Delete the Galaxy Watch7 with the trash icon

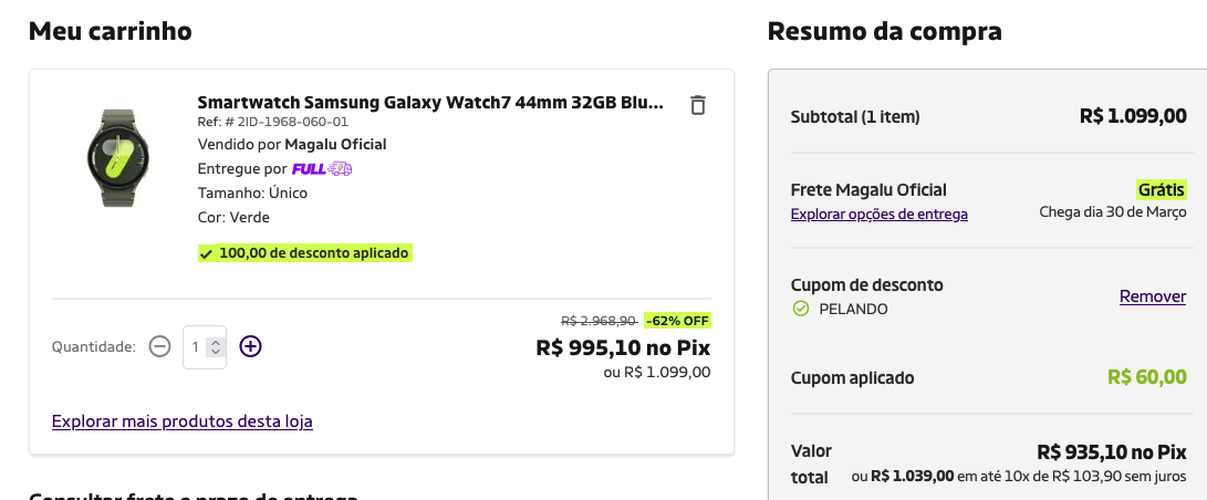coord(698,104)
